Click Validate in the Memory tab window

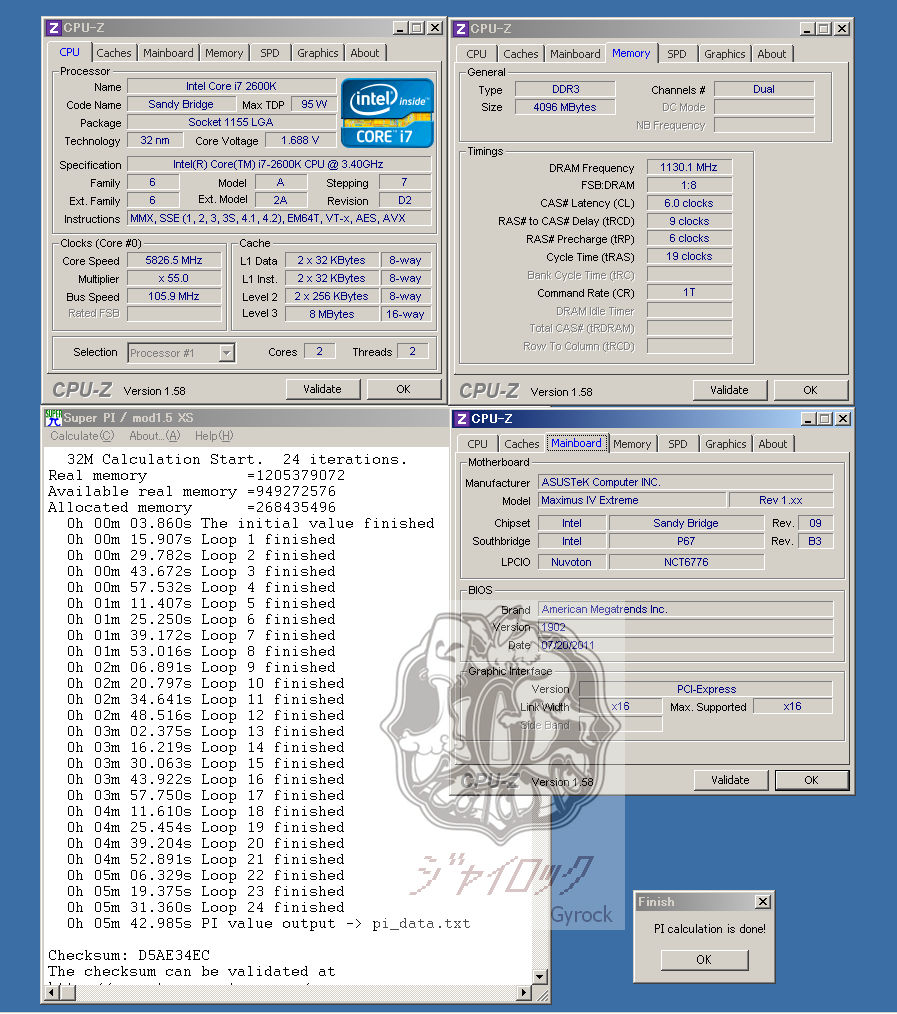[x=729, y=391]
